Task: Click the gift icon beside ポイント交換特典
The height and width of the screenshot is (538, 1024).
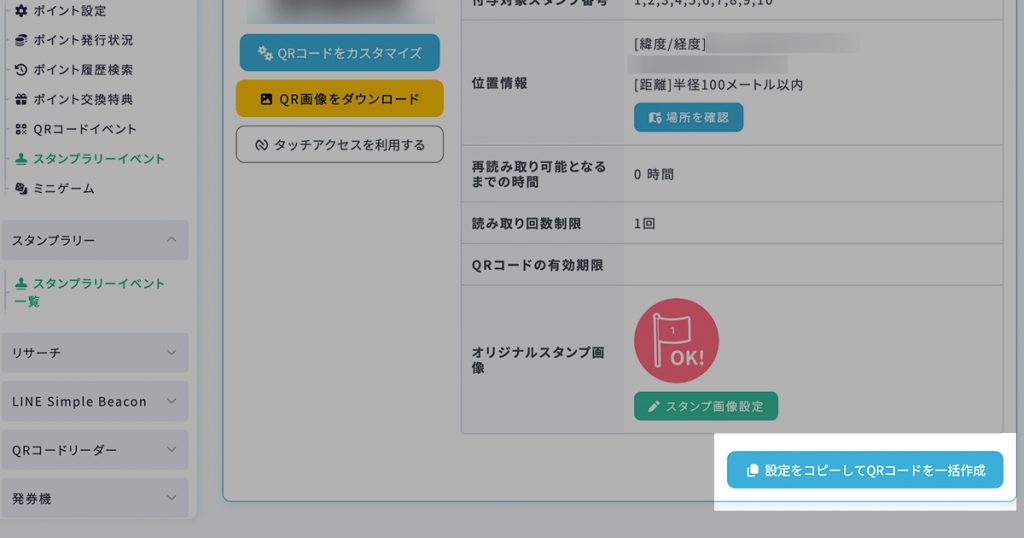Action: [x=21, y=100]
